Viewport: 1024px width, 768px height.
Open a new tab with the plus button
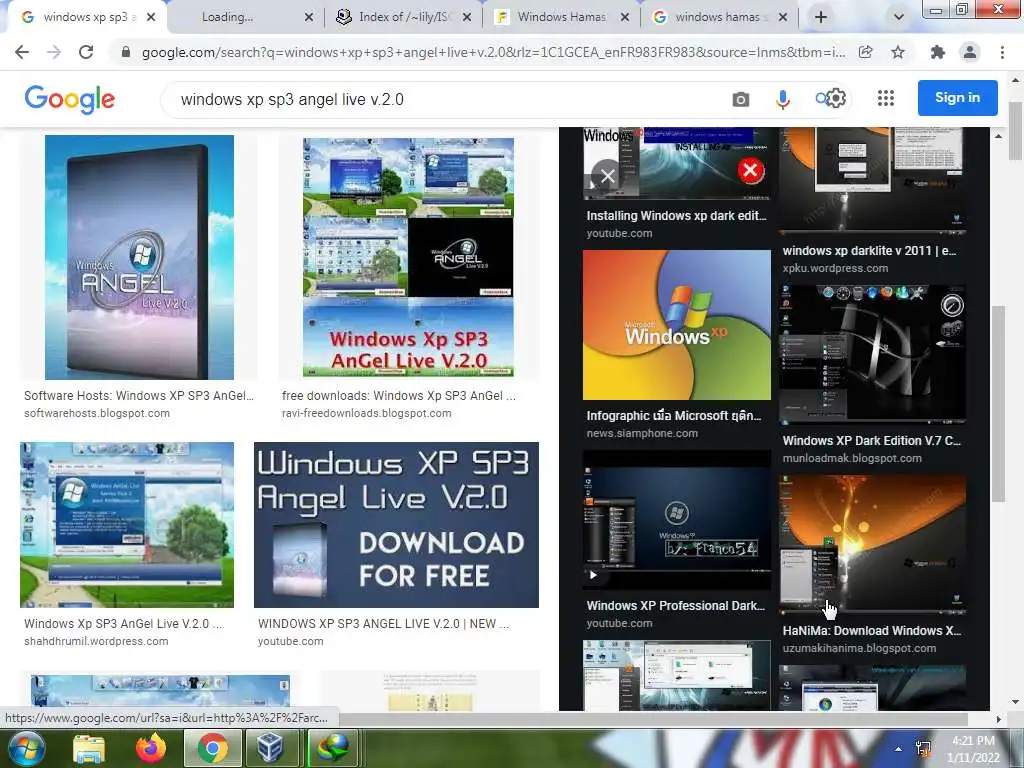click(x=821, y=17)
